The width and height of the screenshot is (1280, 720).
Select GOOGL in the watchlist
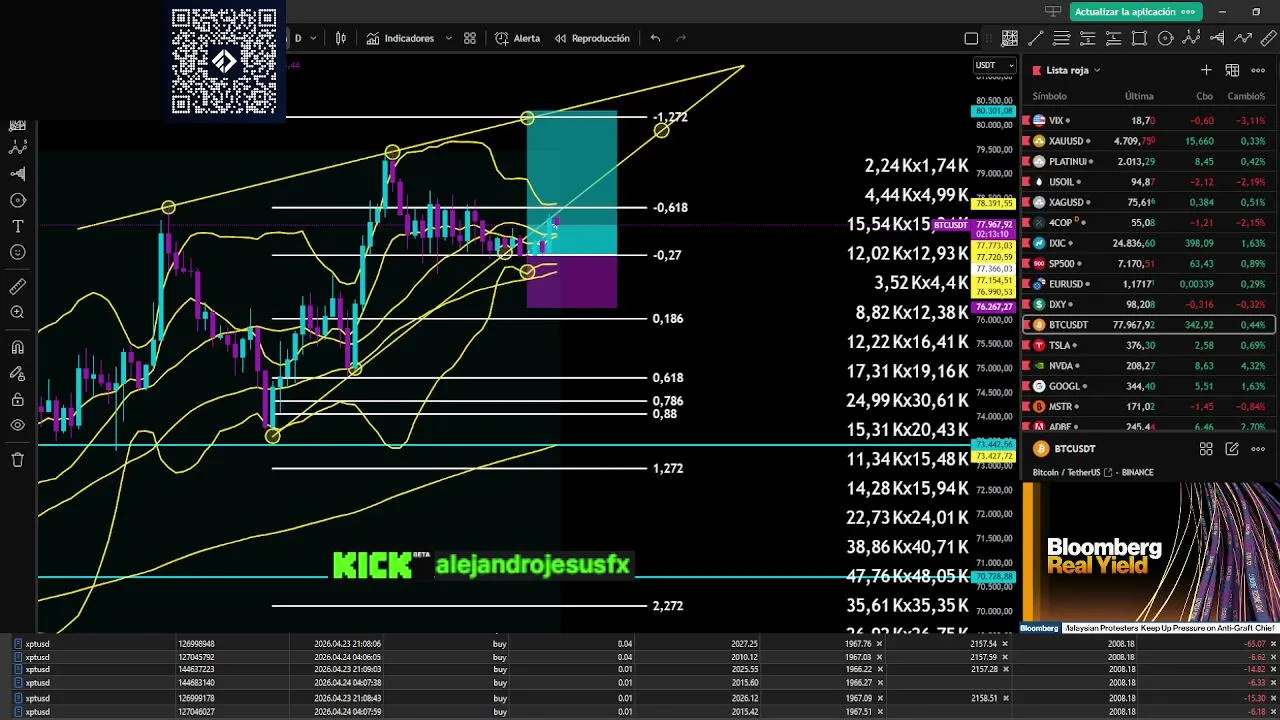1149,386
